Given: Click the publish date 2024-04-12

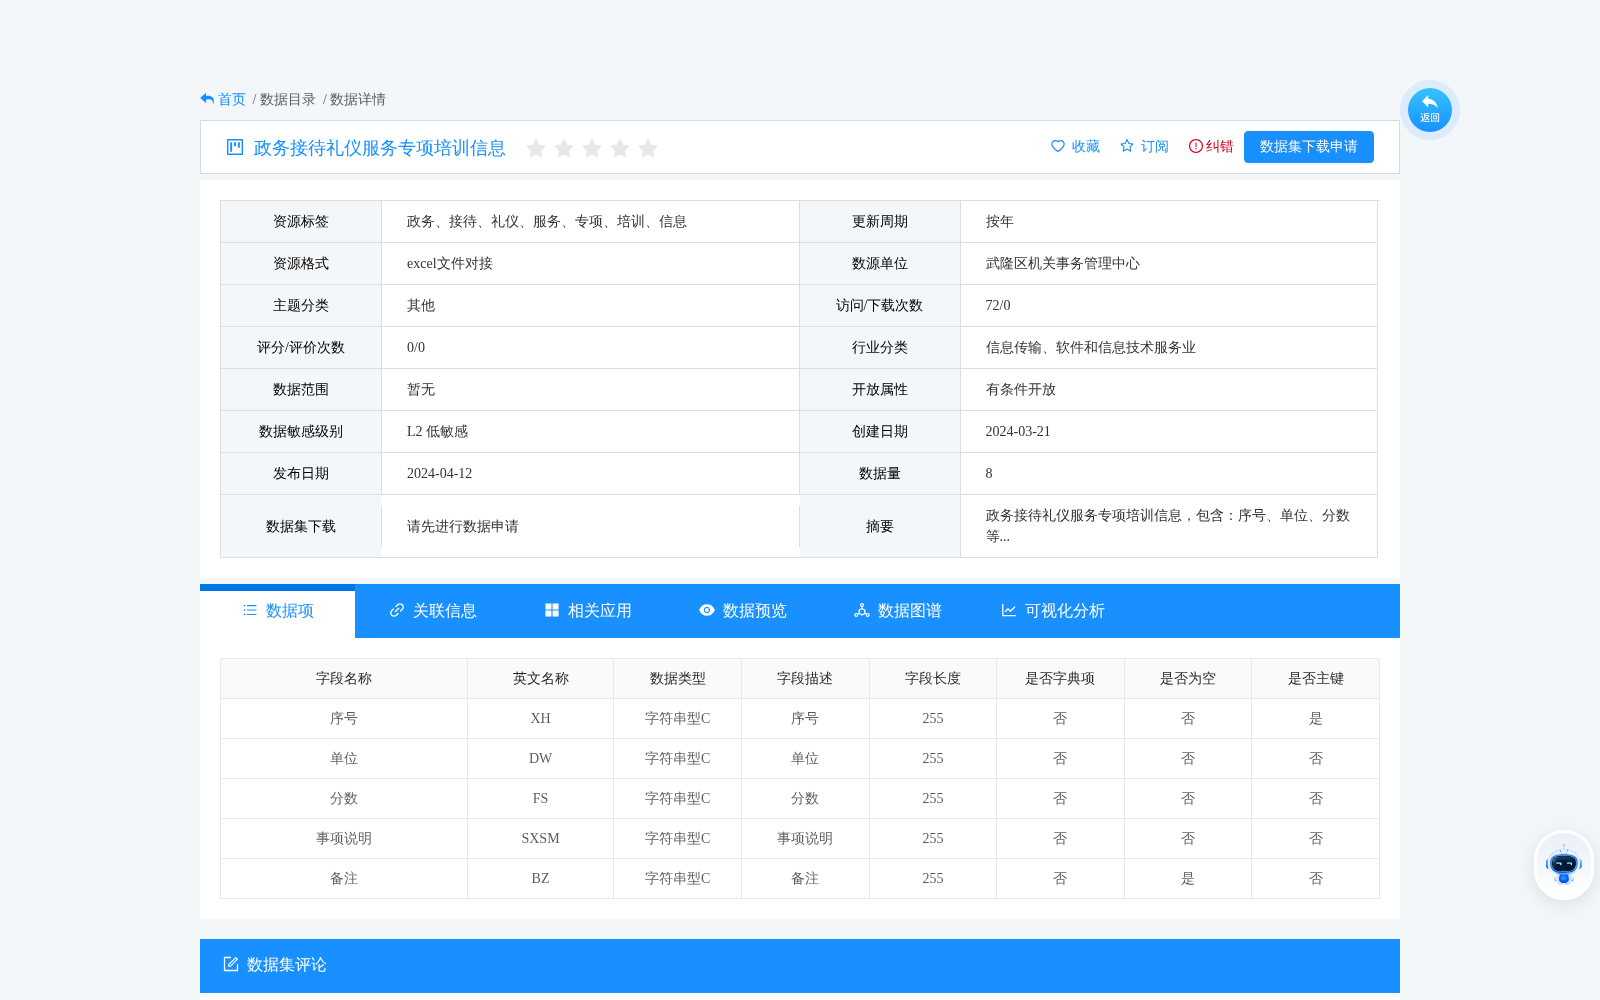Looking at the screenshot, I should click(x=440, y=474).
